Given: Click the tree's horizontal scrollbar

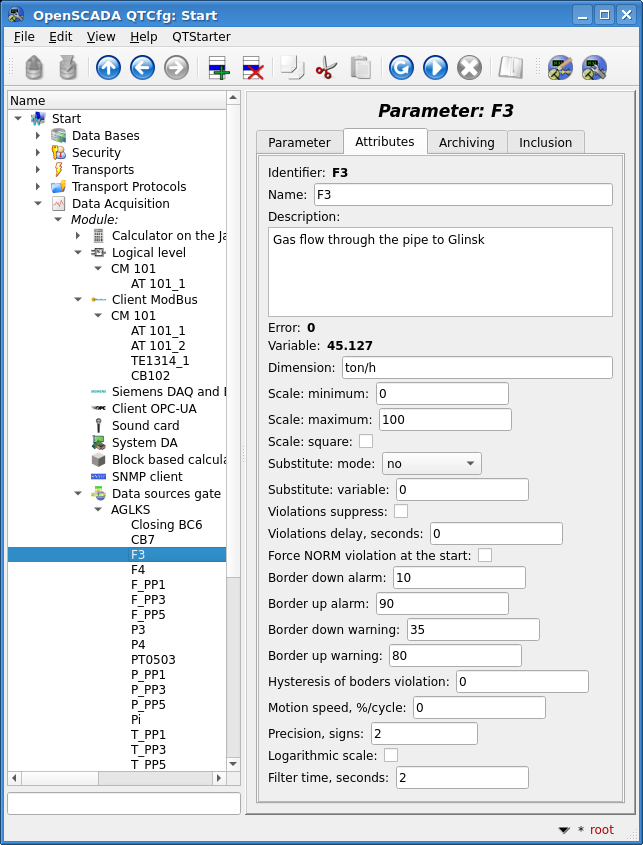Looking at the screenshot, I should click(x=117, y=778).
